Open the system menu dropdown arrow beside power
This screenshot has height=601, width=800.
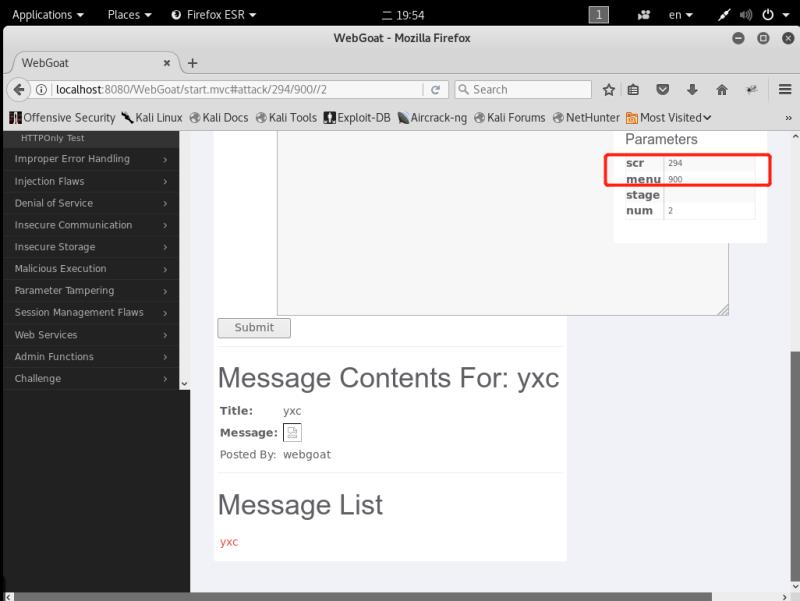point(786,15)
